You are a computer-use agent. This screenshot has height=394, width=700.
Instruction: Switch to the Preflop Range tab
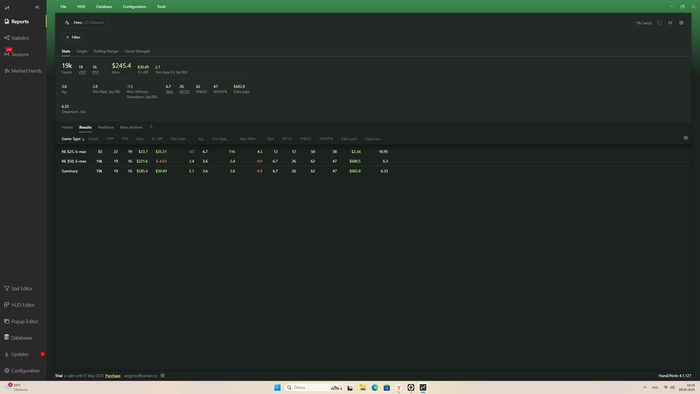[x=106, y=51]
